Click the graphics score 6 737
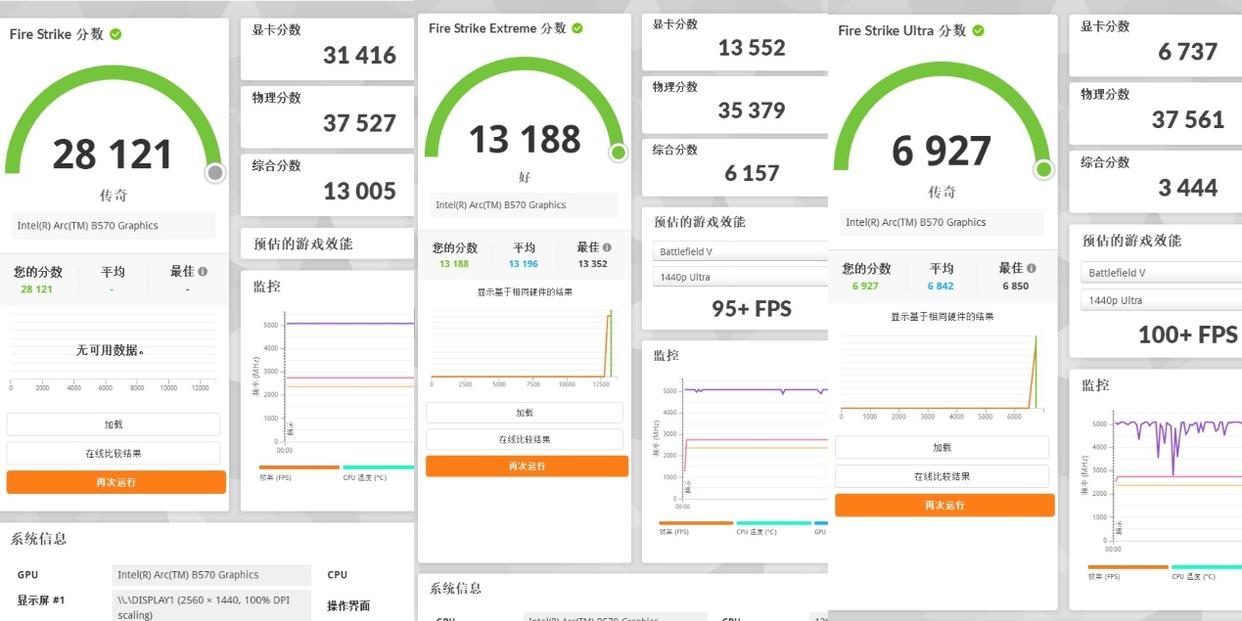 1188,51
